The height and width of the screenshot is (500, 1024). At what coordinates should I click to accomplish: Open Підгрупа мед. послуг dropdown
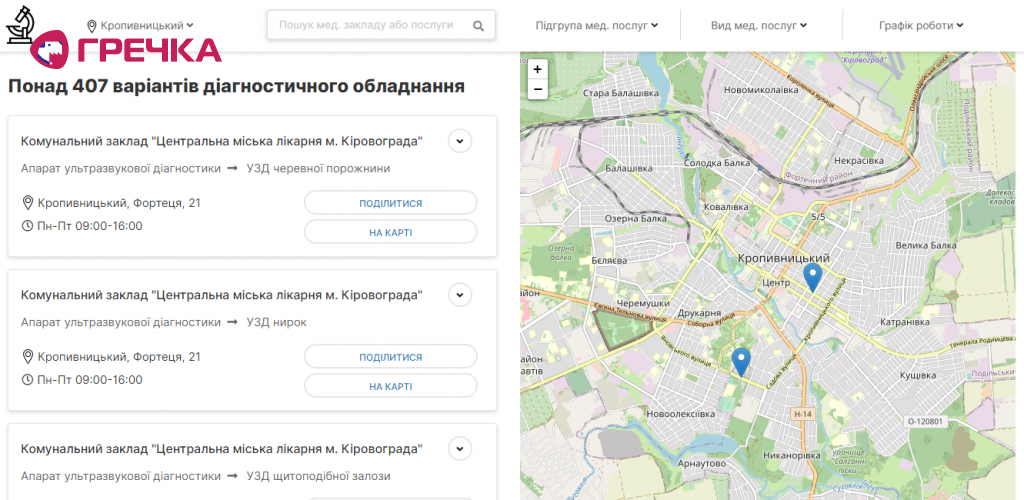597,25
